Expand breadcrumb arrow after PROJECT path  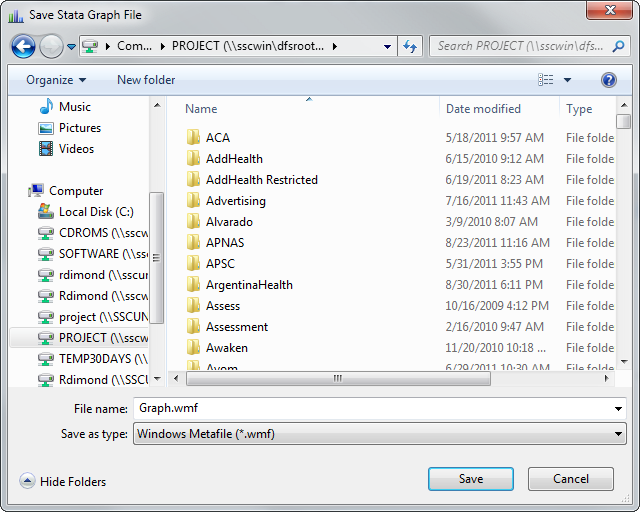tap(335, 47)
